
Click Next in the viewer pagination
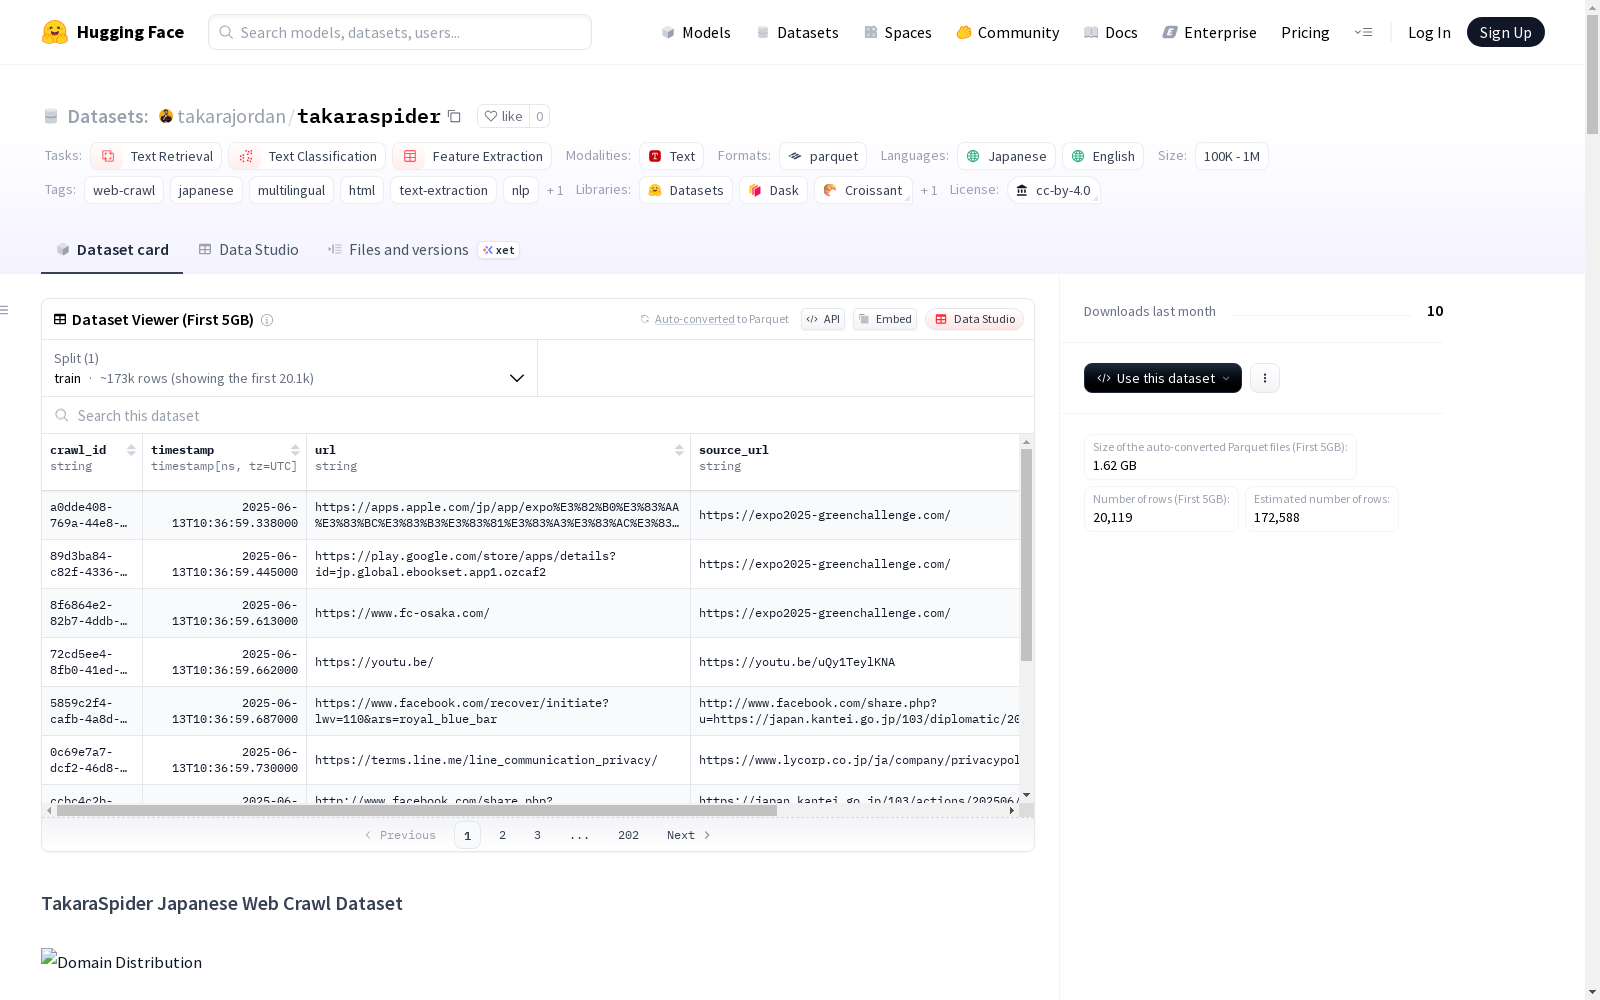point(688,835)
